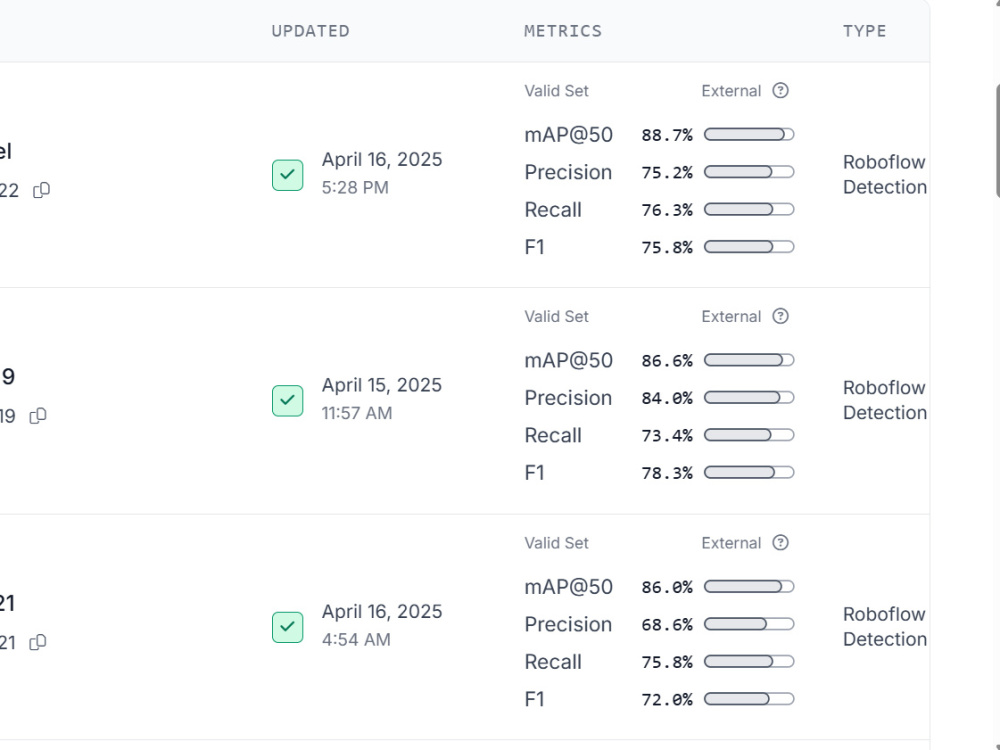This screenshot has height=750, width=1000.
Task: Click the TYPE column header
Action: pos(864,31)
